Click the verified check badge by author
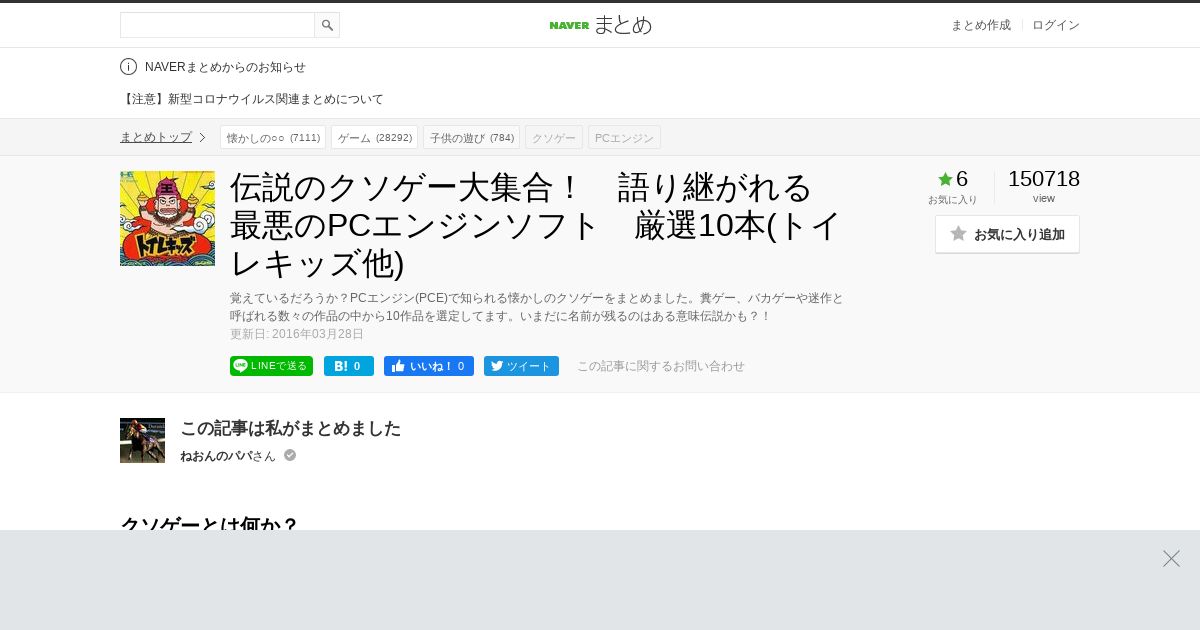 click(290, 455)
